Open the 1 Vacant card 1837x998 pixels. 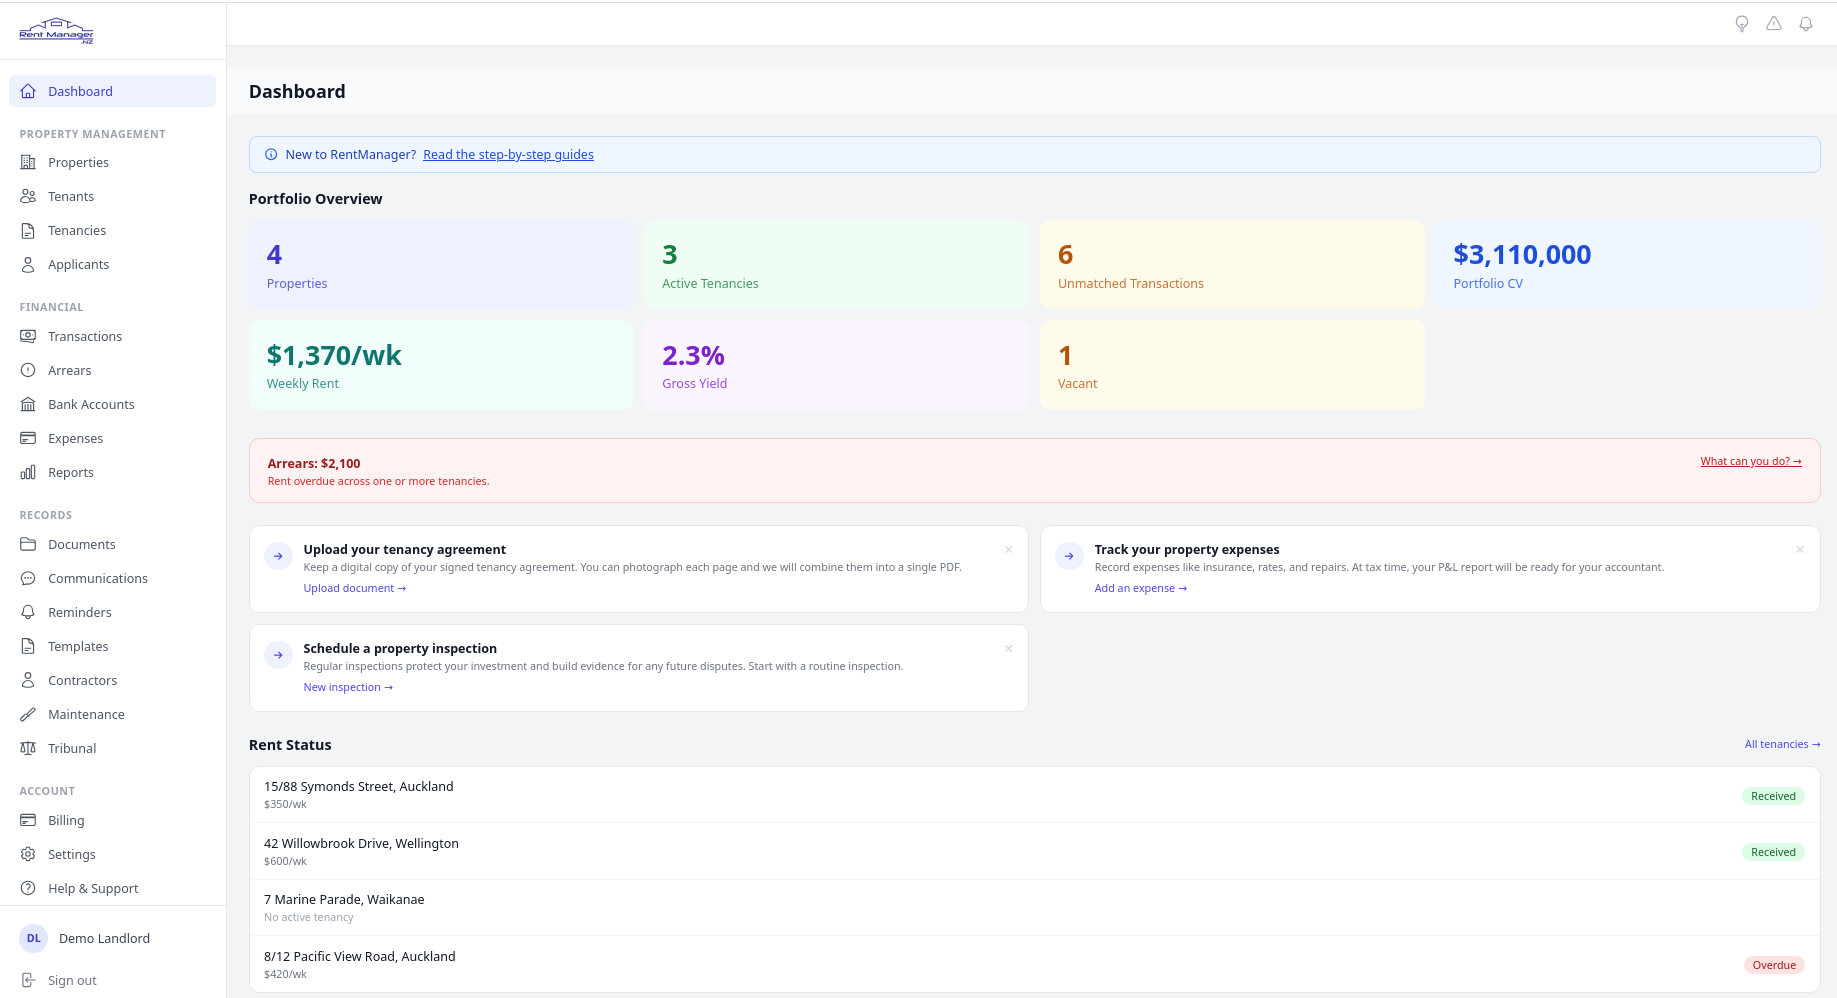pyautogui.click(x=1232, y=365)
